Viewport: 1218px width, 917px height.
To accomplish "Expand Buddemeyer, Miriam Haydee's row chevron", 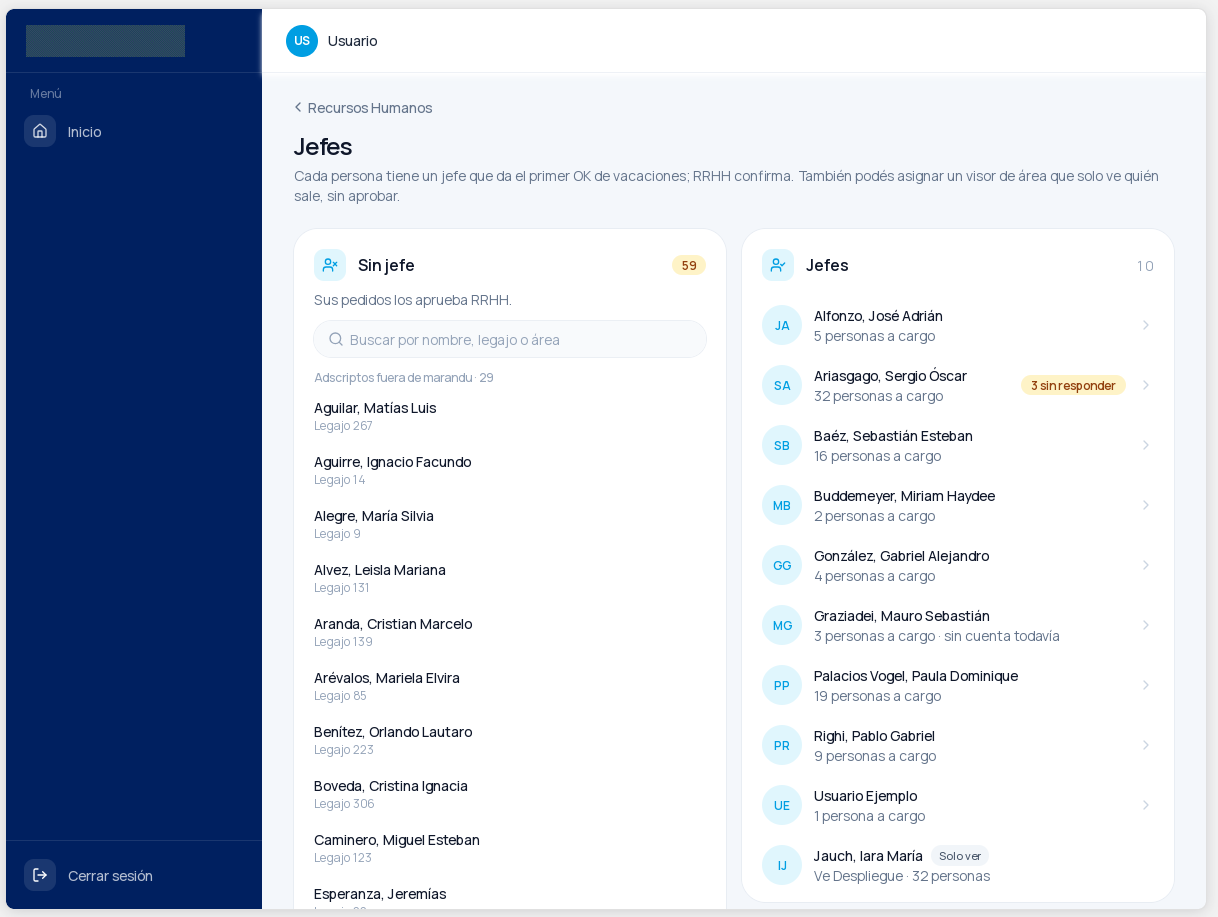I will point(1146,505).
